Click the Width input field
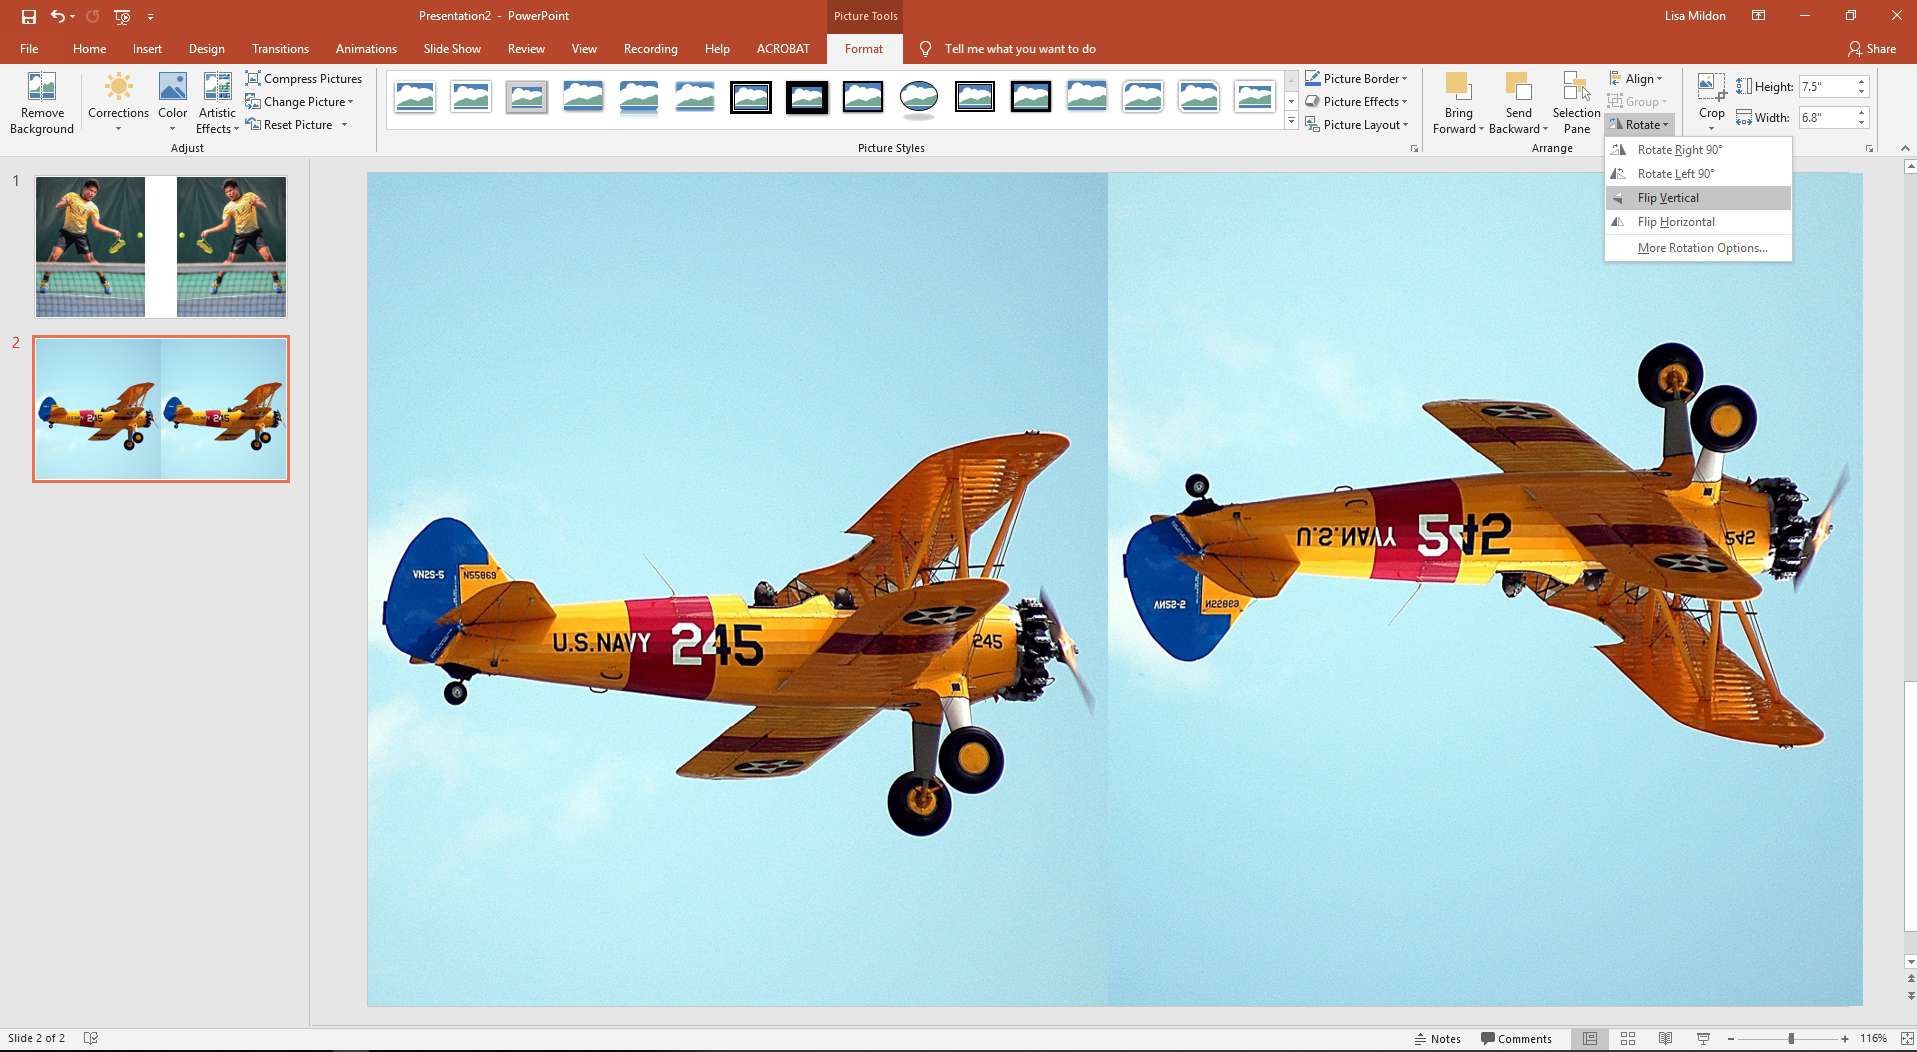This screenshot has height=1052, width=1917. 1826,117
